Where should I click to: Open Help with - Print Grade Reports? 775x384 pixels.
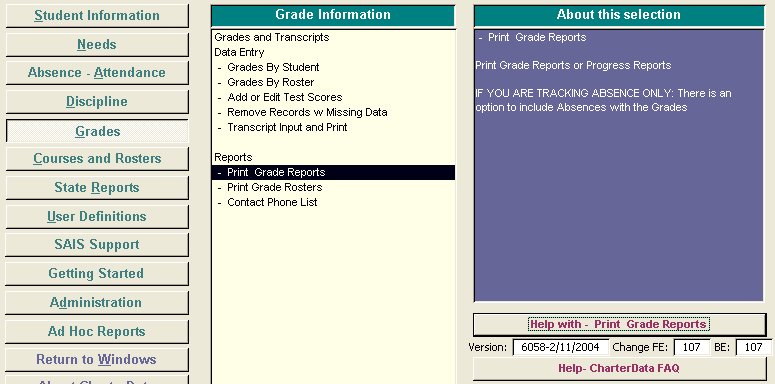(x=619, y=324)
